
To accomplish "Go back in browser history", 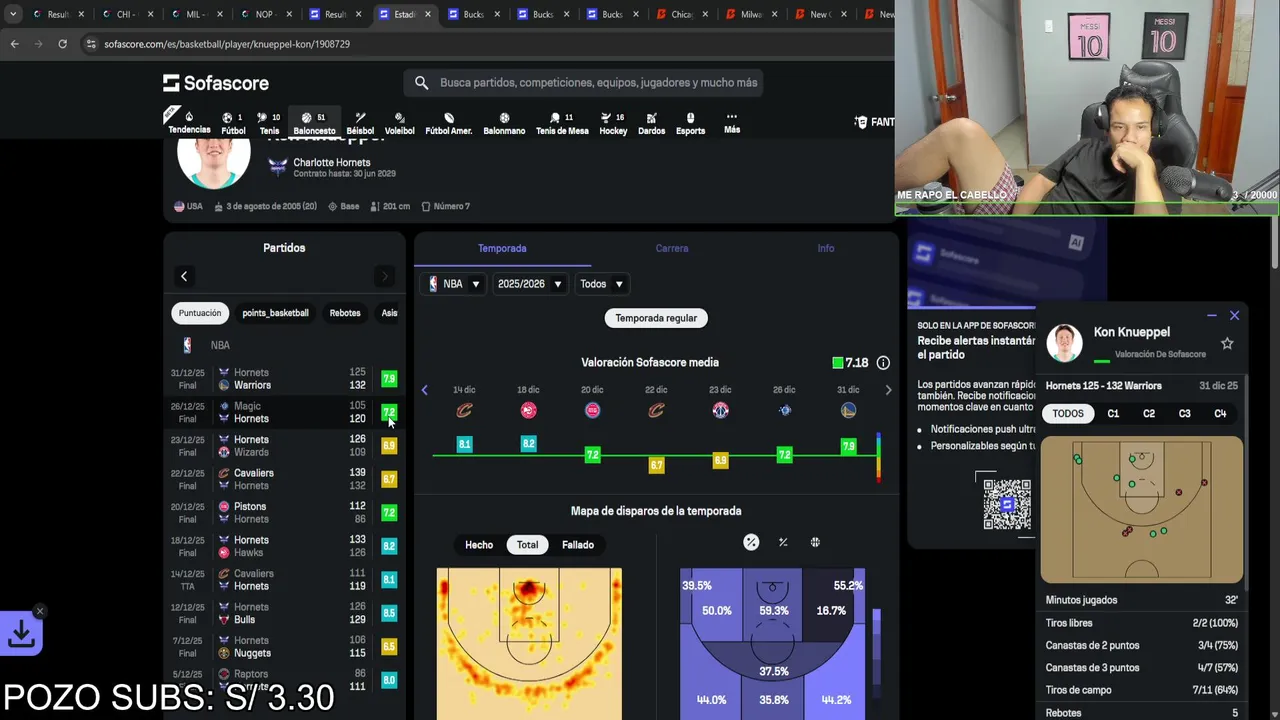I will point(15,44).
